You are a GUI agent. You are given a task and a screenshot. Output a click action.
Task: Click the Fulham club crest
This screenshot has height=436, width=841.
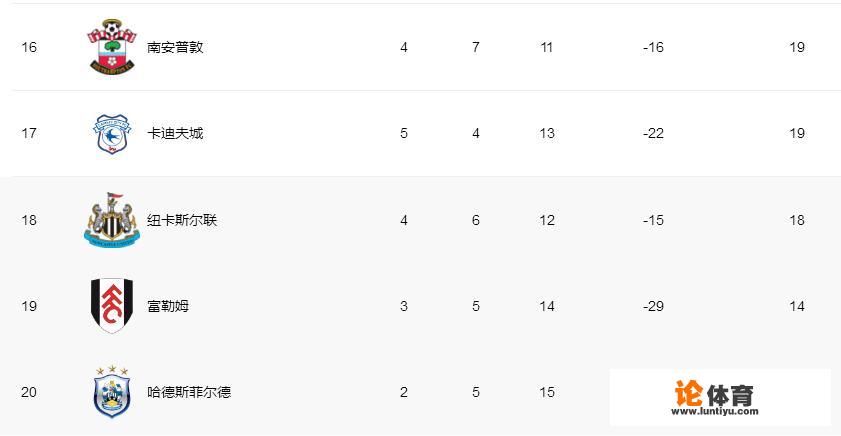111,306
